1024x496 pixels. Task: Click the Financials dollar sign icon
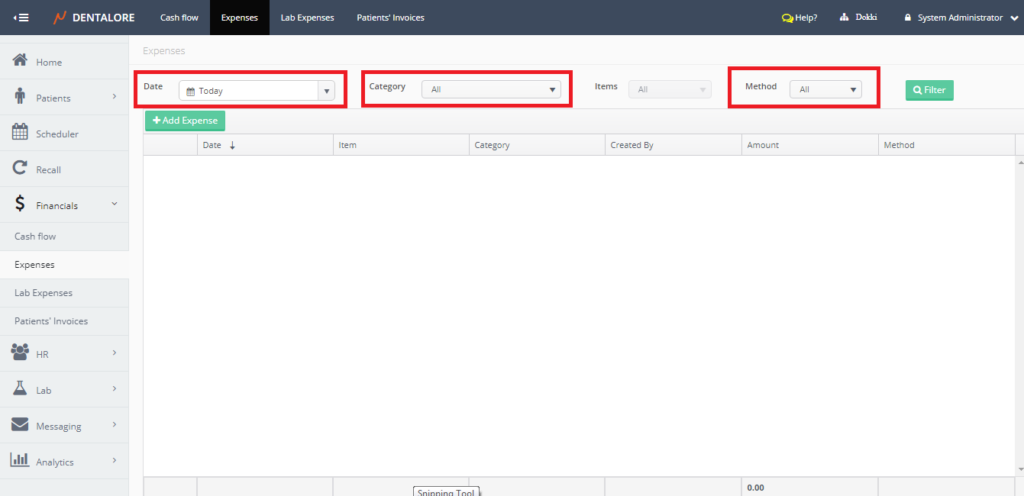coord(19,205)
